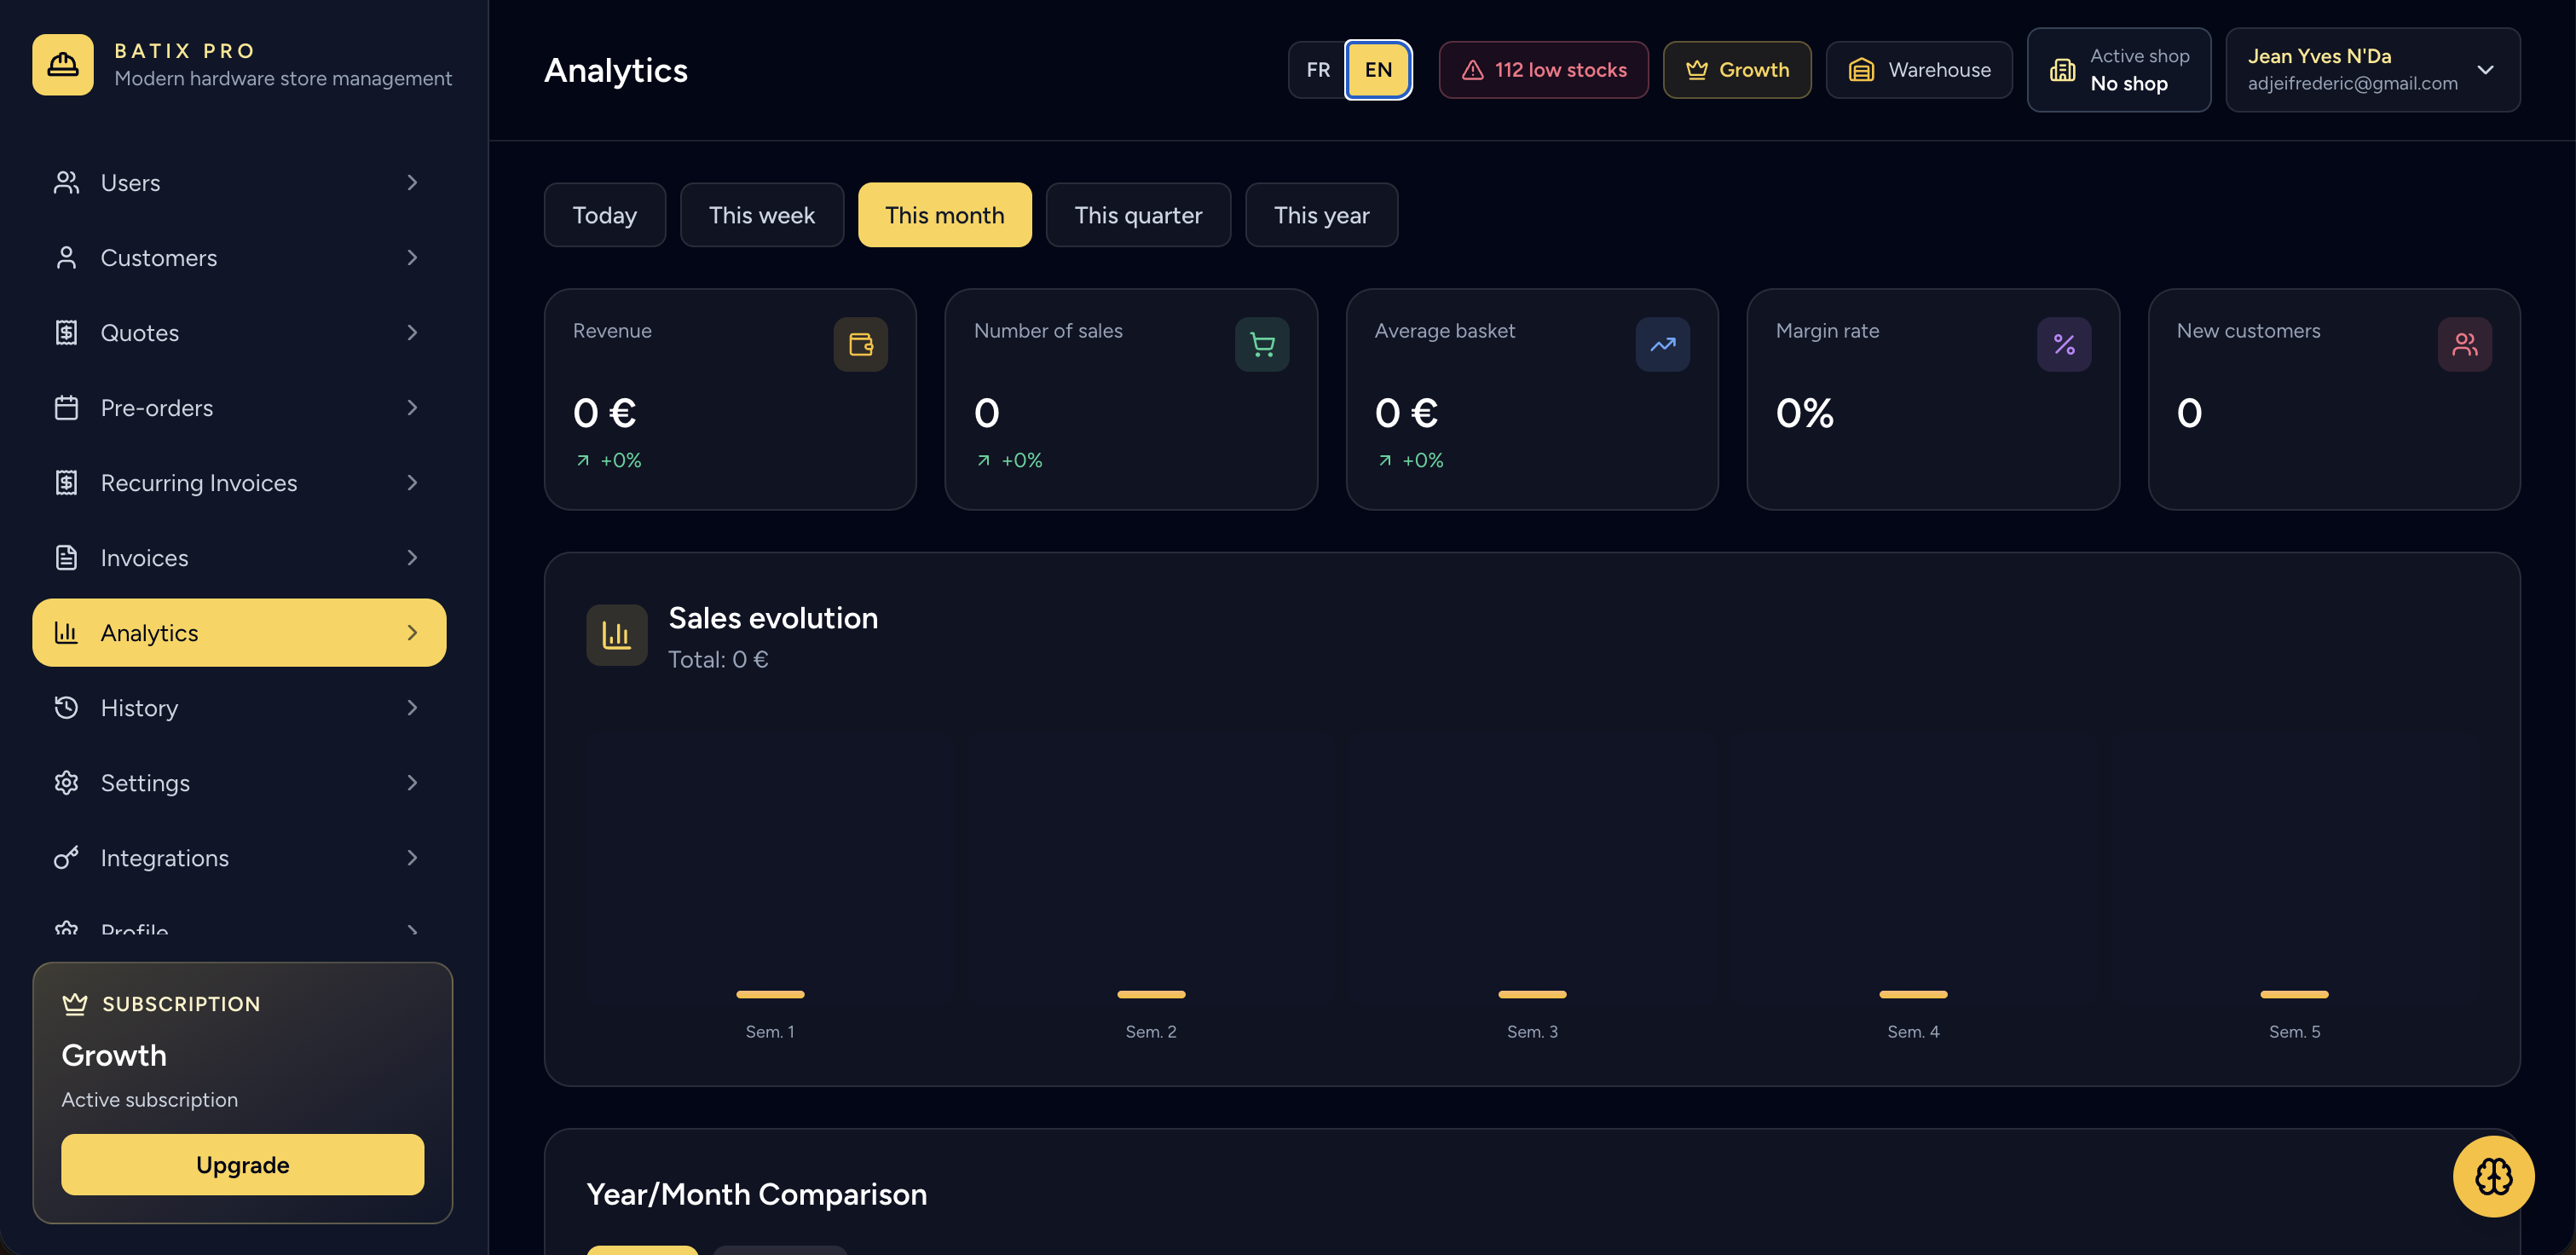Screen dimensions: 2576x1255
Task: Open the 112 low stocks alert
Action: (1543, 69)
